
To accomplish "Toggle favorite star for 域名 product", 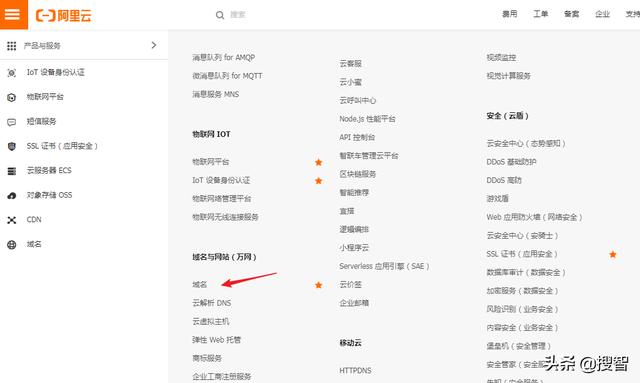I will (318, 285).
